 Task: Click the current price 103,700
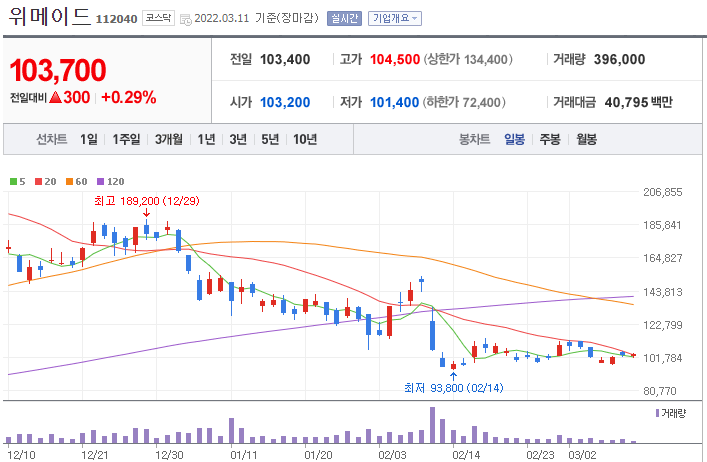tap(58, 71)
